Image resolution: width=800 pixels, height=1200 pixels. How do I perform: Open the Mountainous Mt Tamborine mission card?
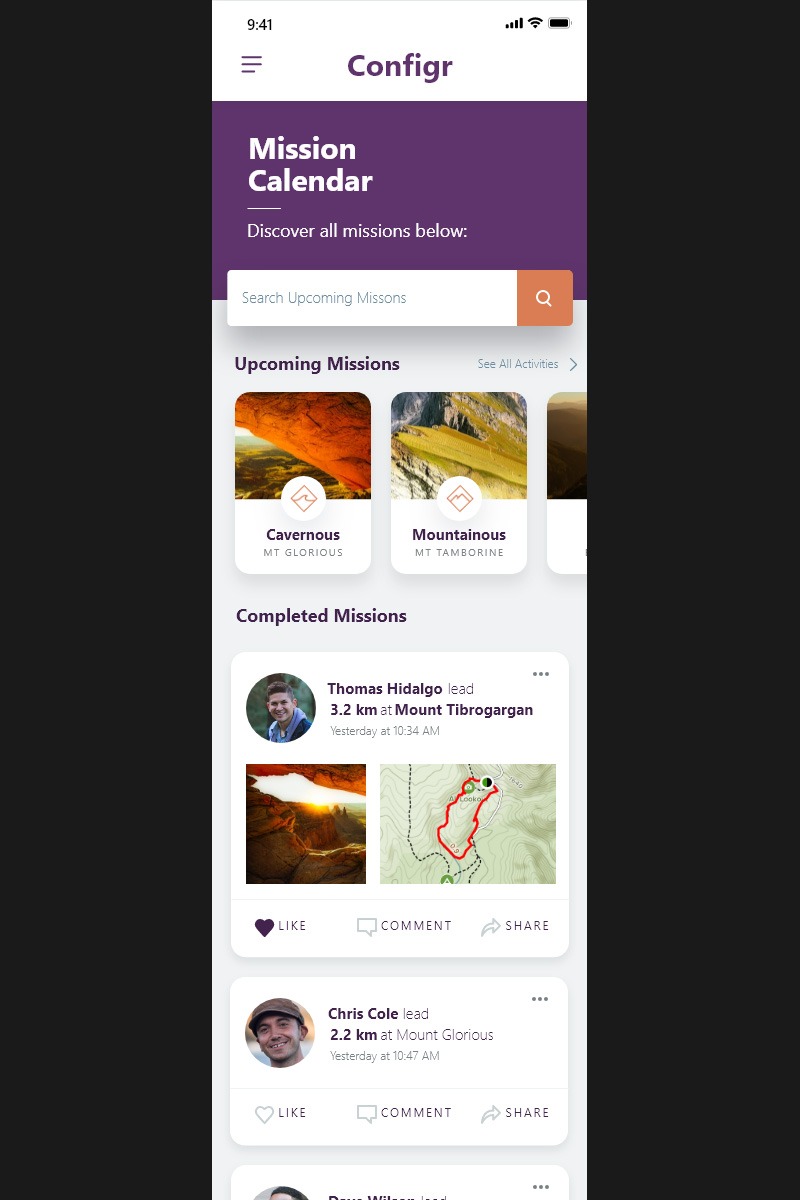(x=459, y=483)
